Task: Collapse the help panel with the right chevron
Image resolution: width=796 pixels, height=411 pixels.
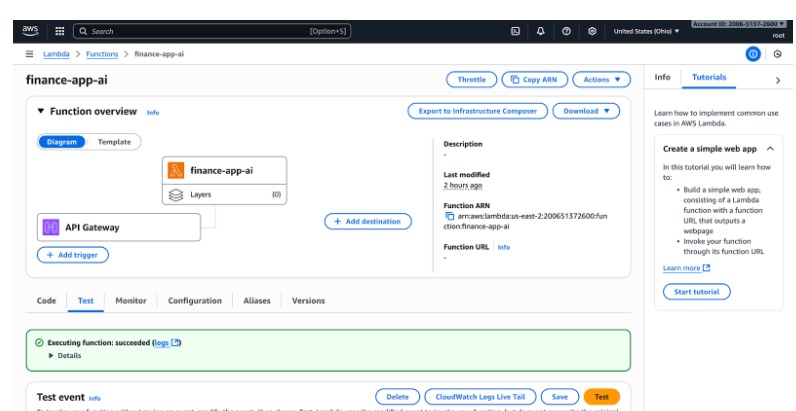Action: pos(778,80)
